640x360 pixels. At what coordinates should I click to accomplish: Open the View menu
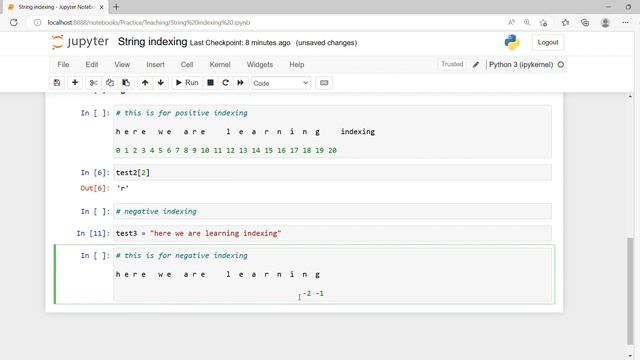(x=122, y=64)
